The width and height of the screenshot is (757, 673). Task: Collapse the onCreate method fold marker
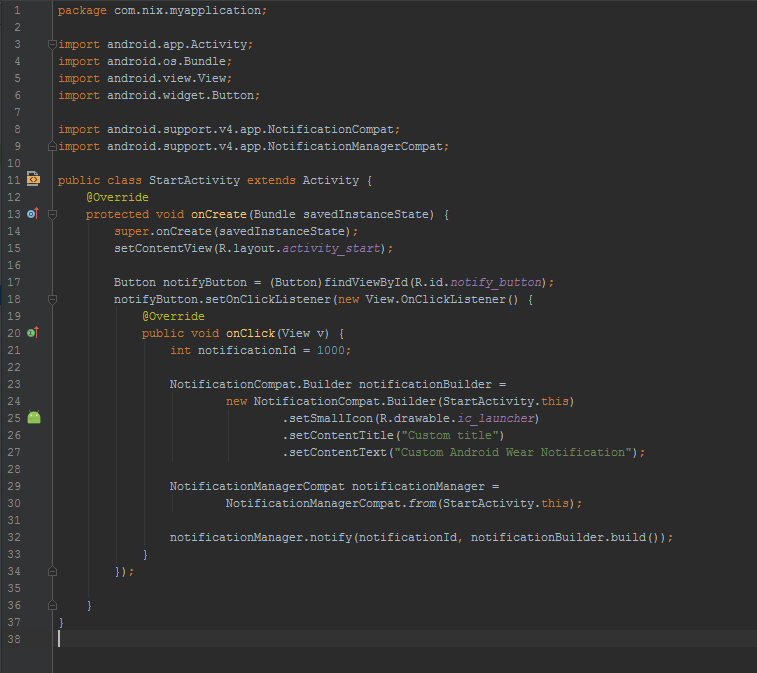click(x=52, y=214)
